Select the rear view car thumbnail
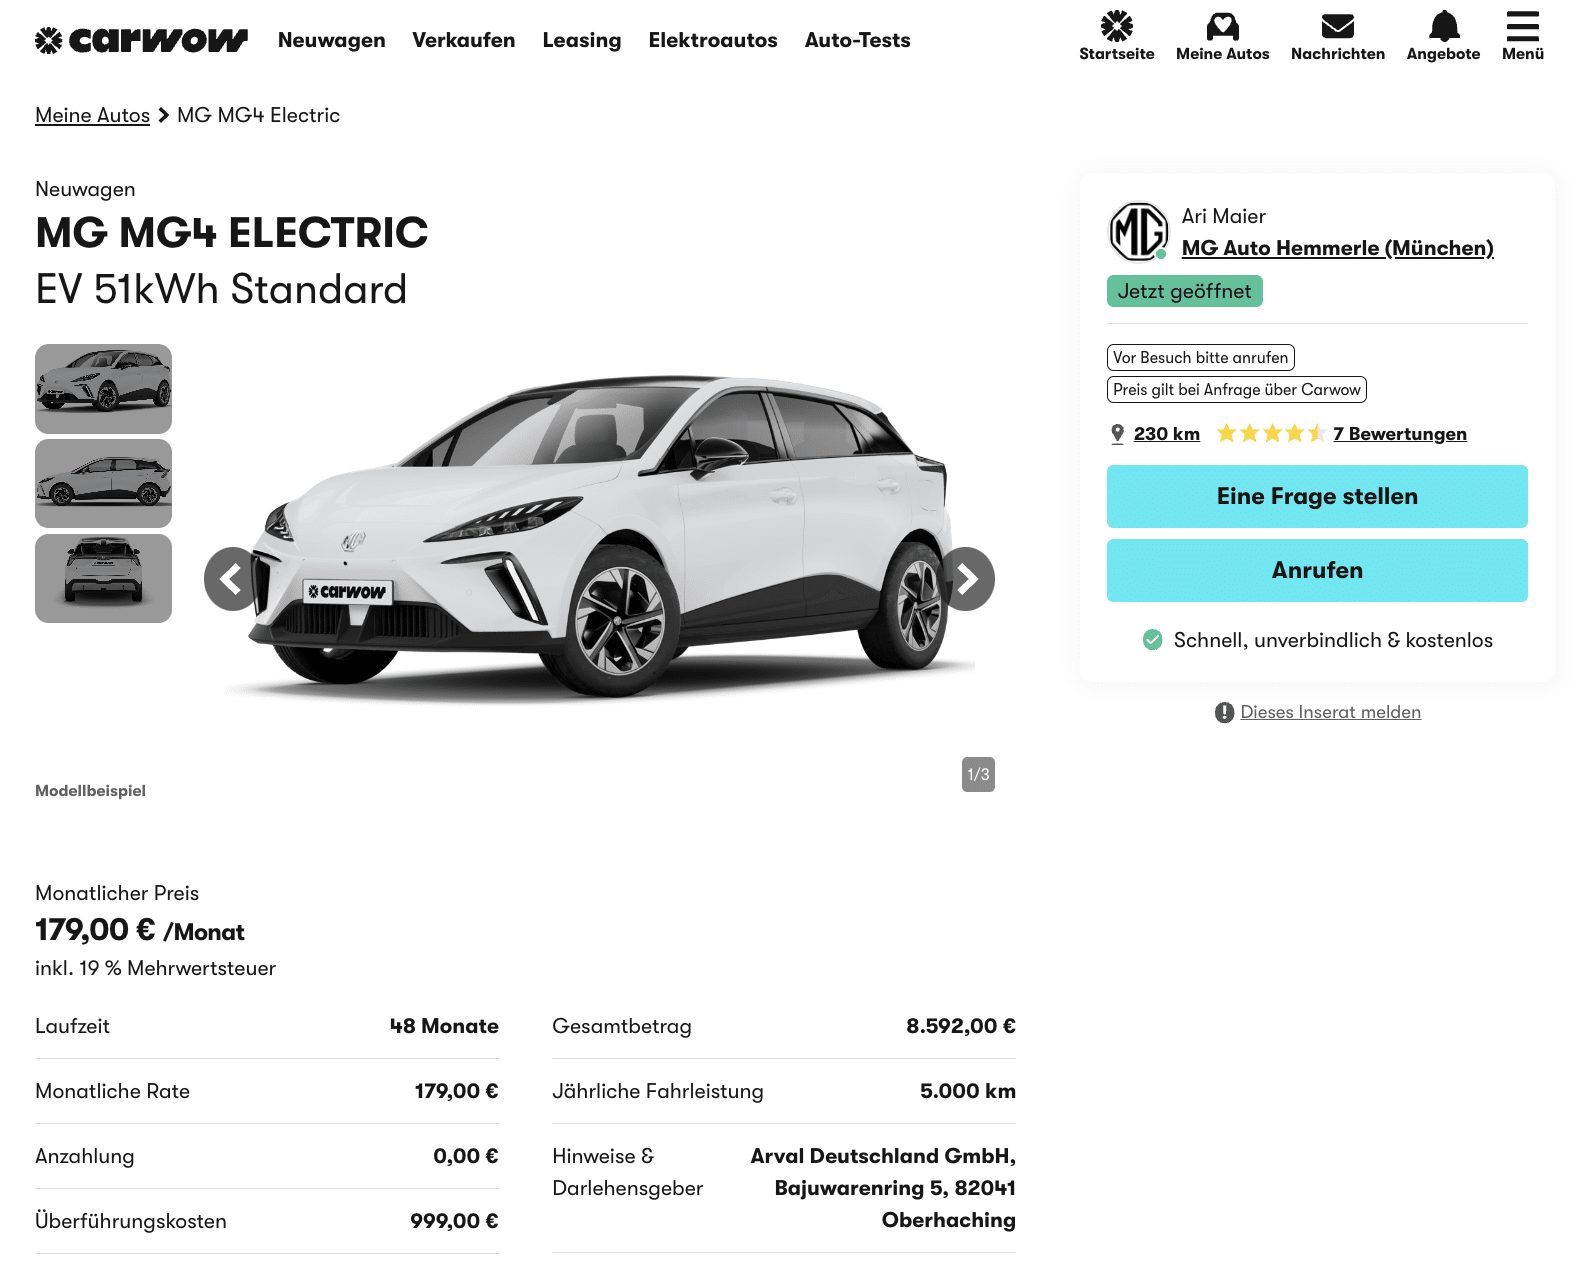The width and height of the screenshot is (1578, 1266). click(103, 578)
